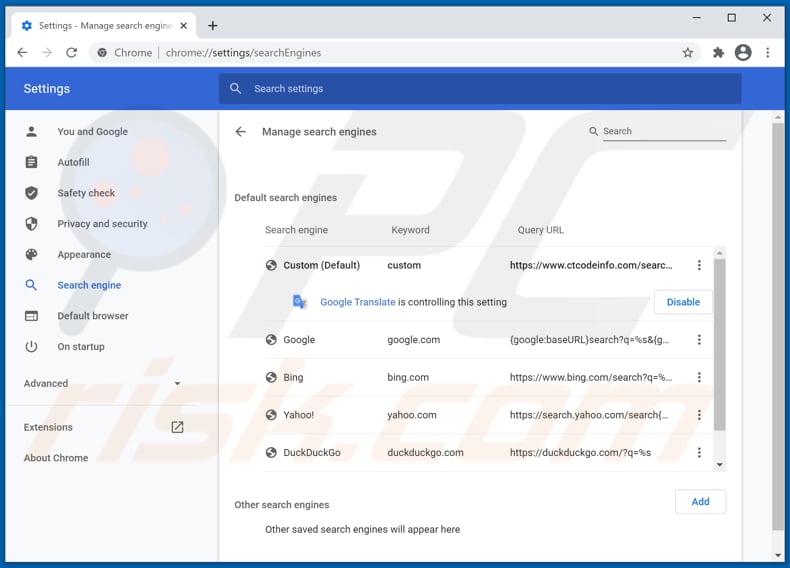This screenshot has height=568, width=790.
Task: Click the search icon in Manage search engines
Action: click(x=594, y=132)
